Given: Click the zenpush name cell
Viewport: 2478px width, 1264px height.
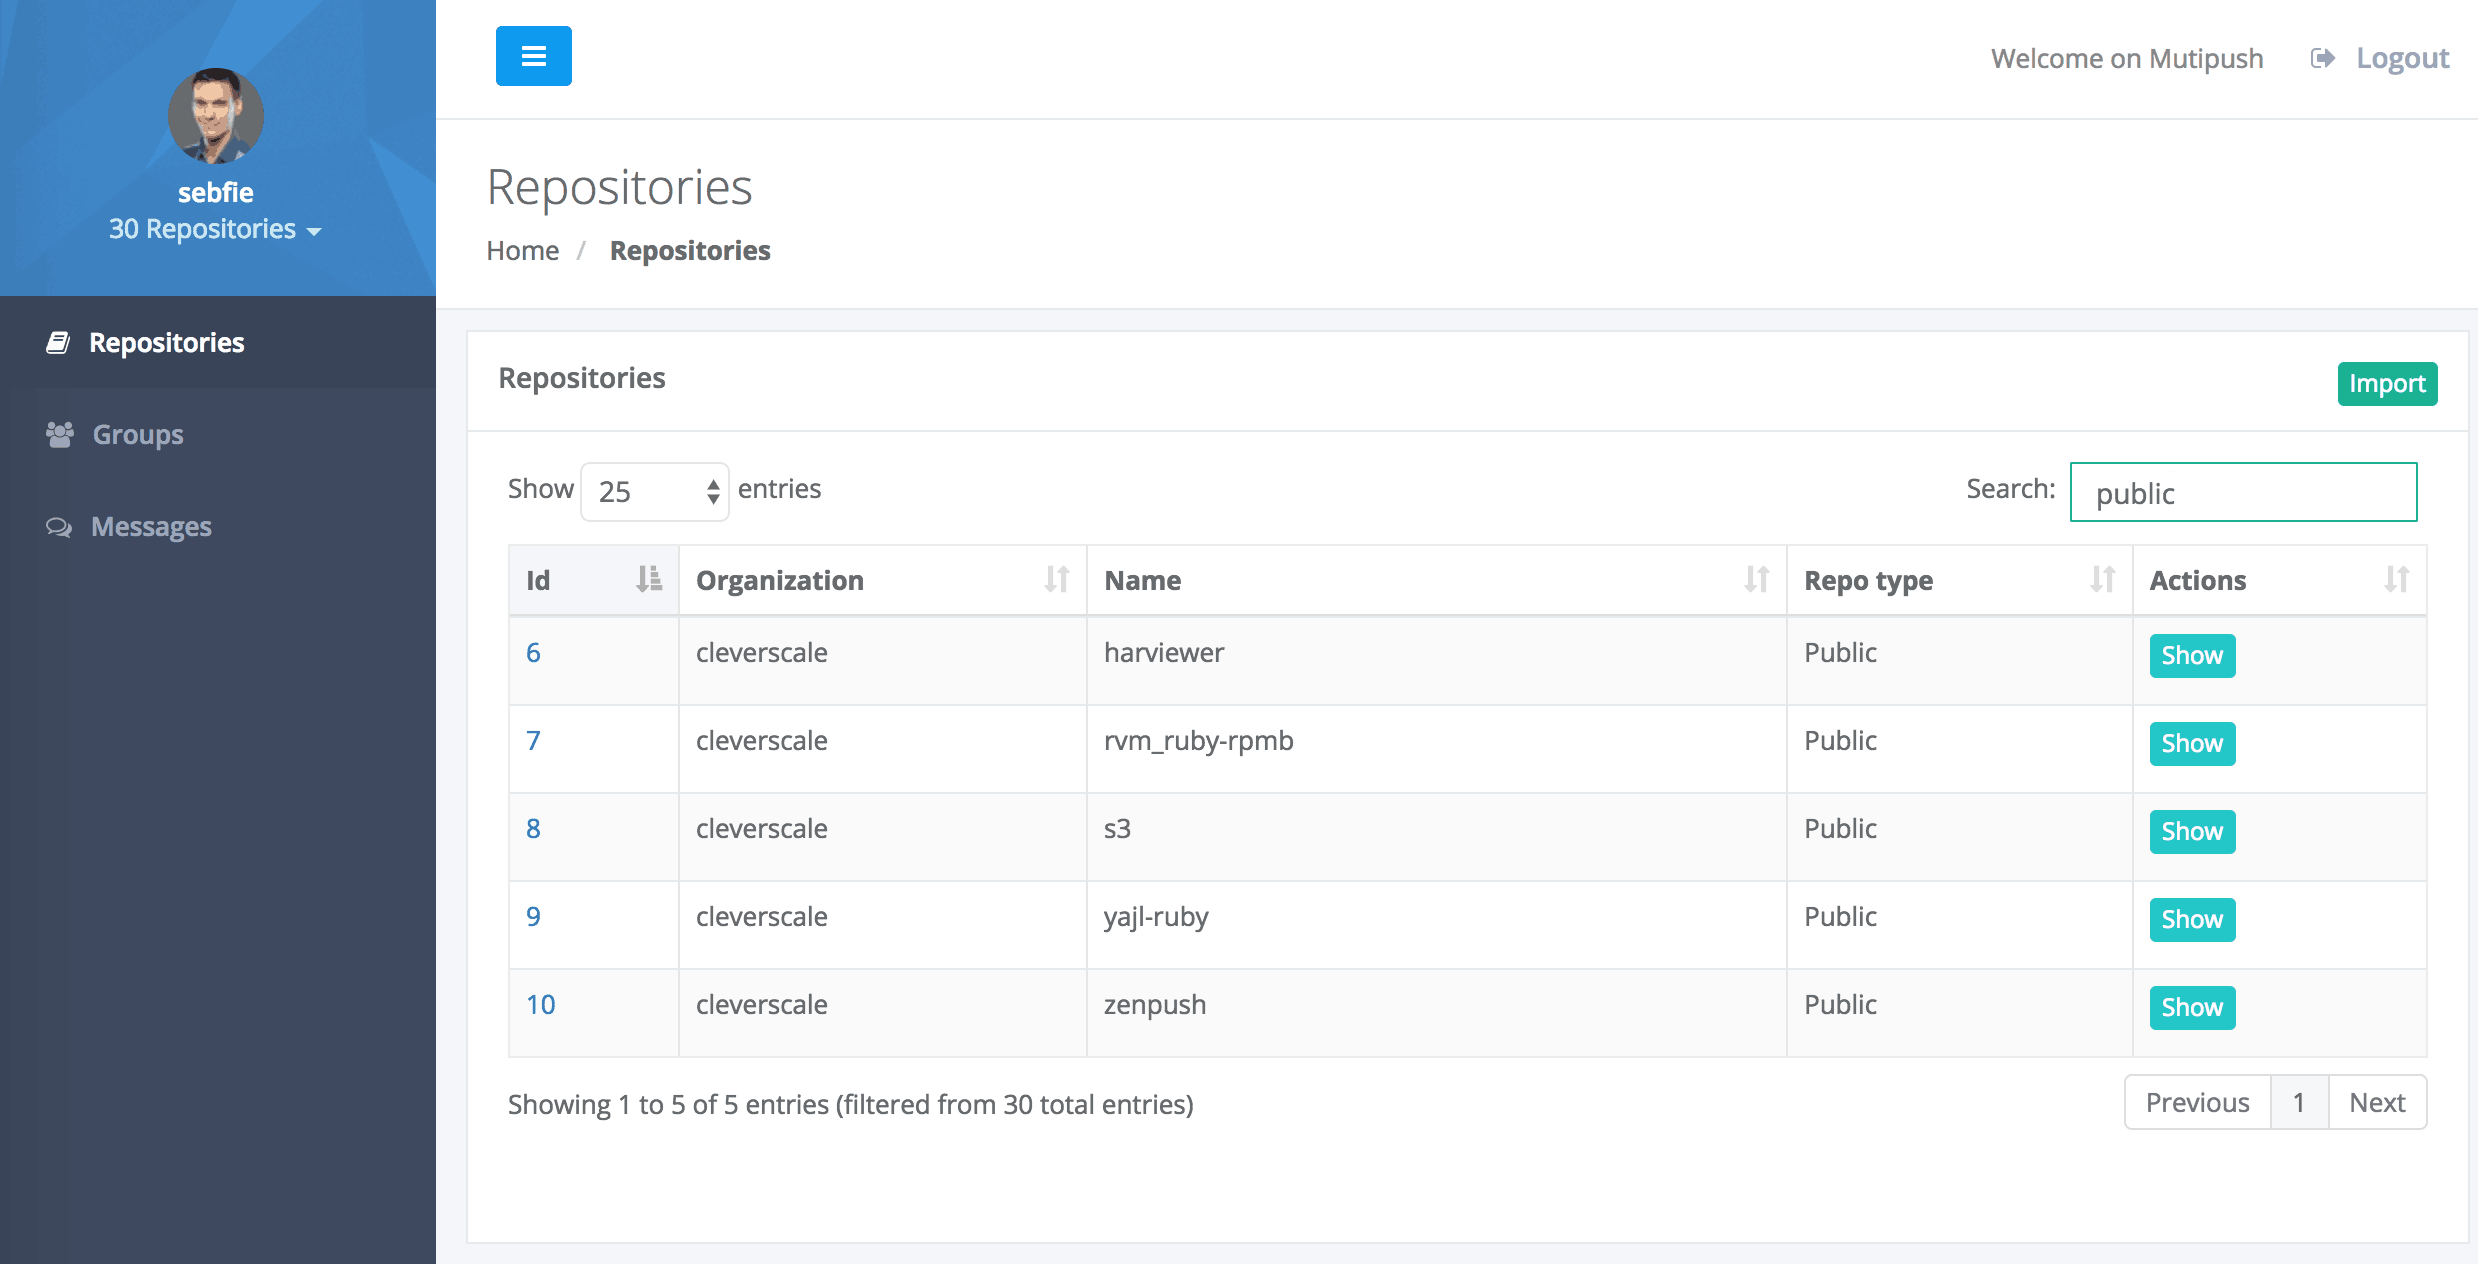Looking at the screenshot, I should click(1437, 1013).
